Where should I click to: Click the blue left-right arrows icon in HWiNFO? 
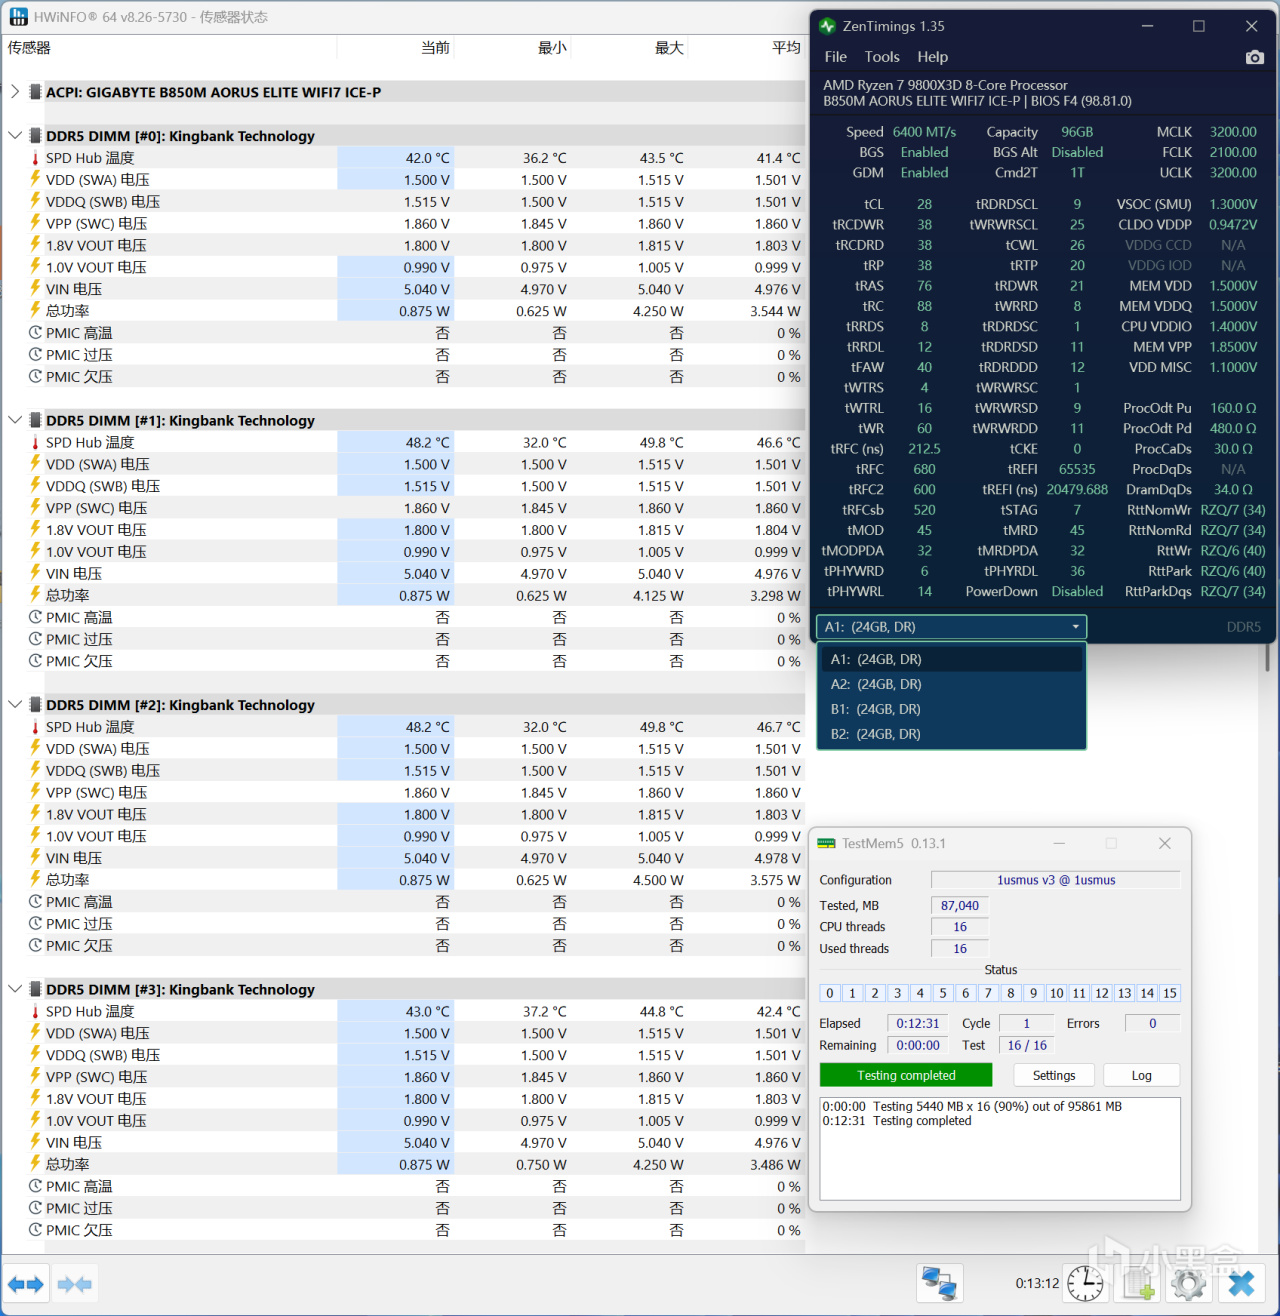[x=25, y=1284]
